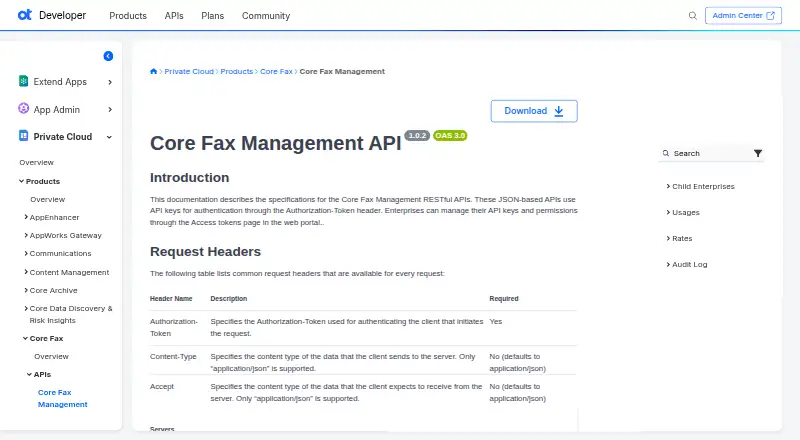
Task: Select Core Fax Management in sidebar
Action: [62, 398]
